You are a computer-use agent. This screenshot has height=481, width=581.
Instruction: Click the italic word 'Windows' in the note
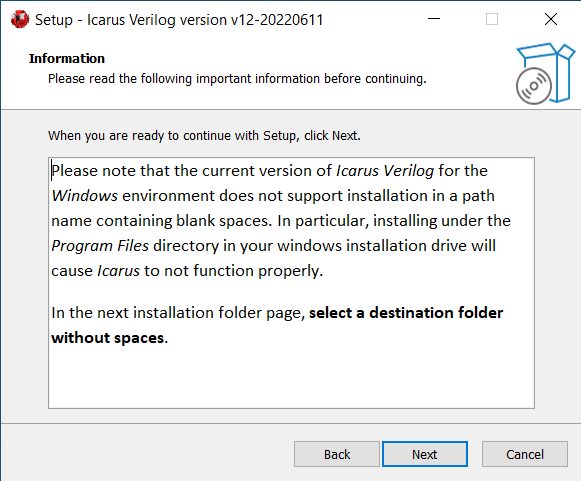point(85,196)
